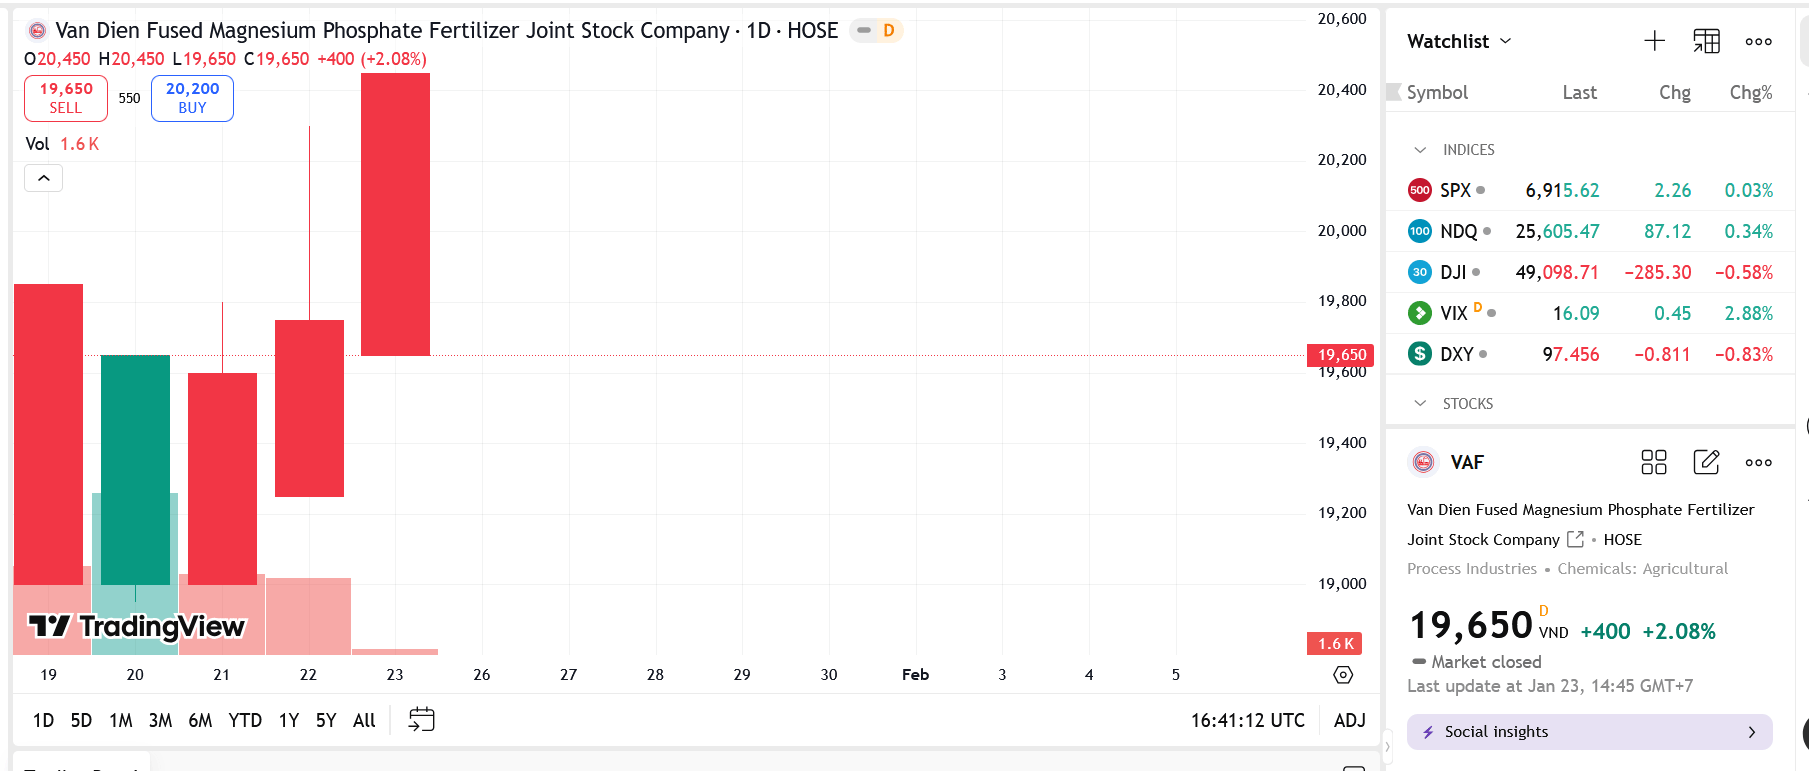
Task: Open the Watchlist dropdown
Action: pyautogui.click(x=1459, y=41)
